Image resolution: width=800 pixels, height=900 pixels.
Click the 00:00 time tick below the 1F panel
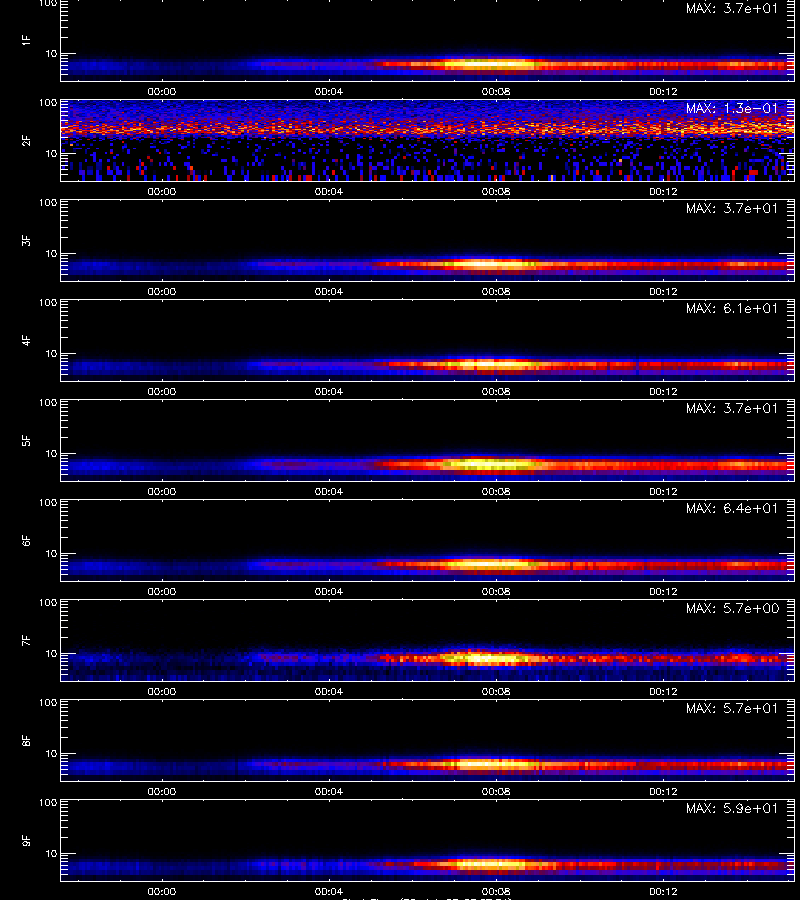pos(162,92)
